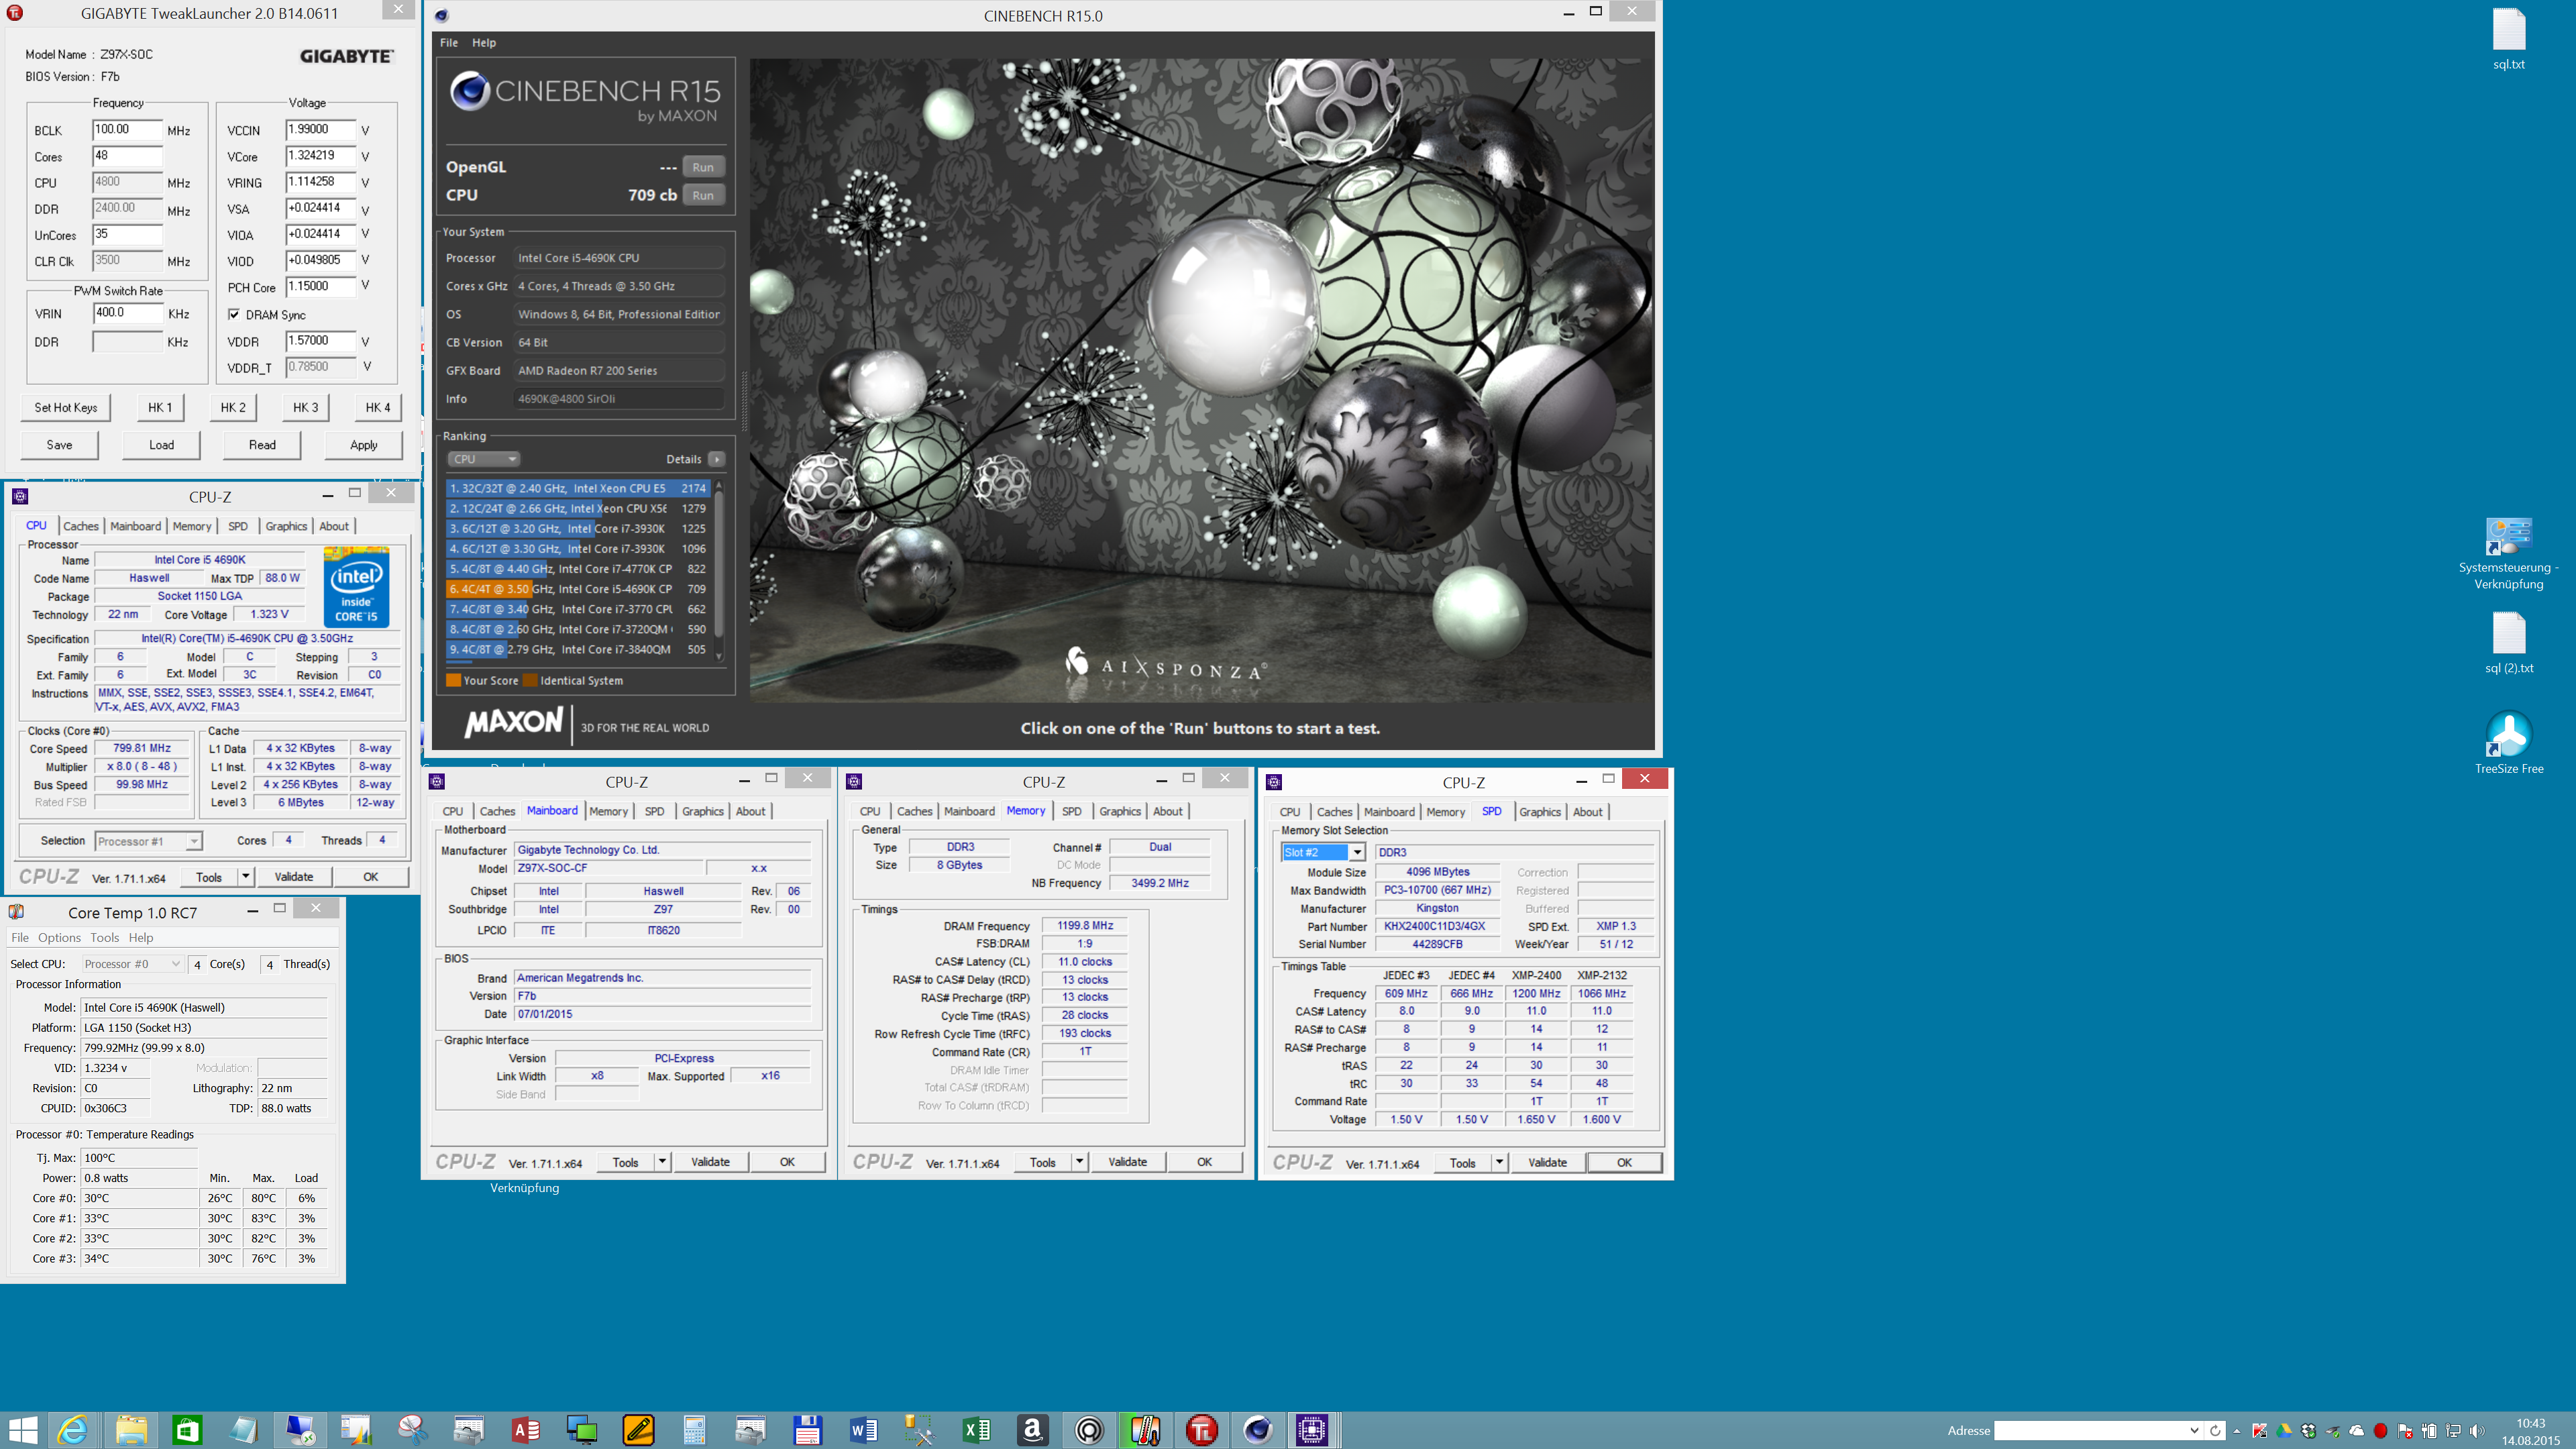Click the Cinebench Info text field
The image size is (2576, 1449).
point(619,398)
